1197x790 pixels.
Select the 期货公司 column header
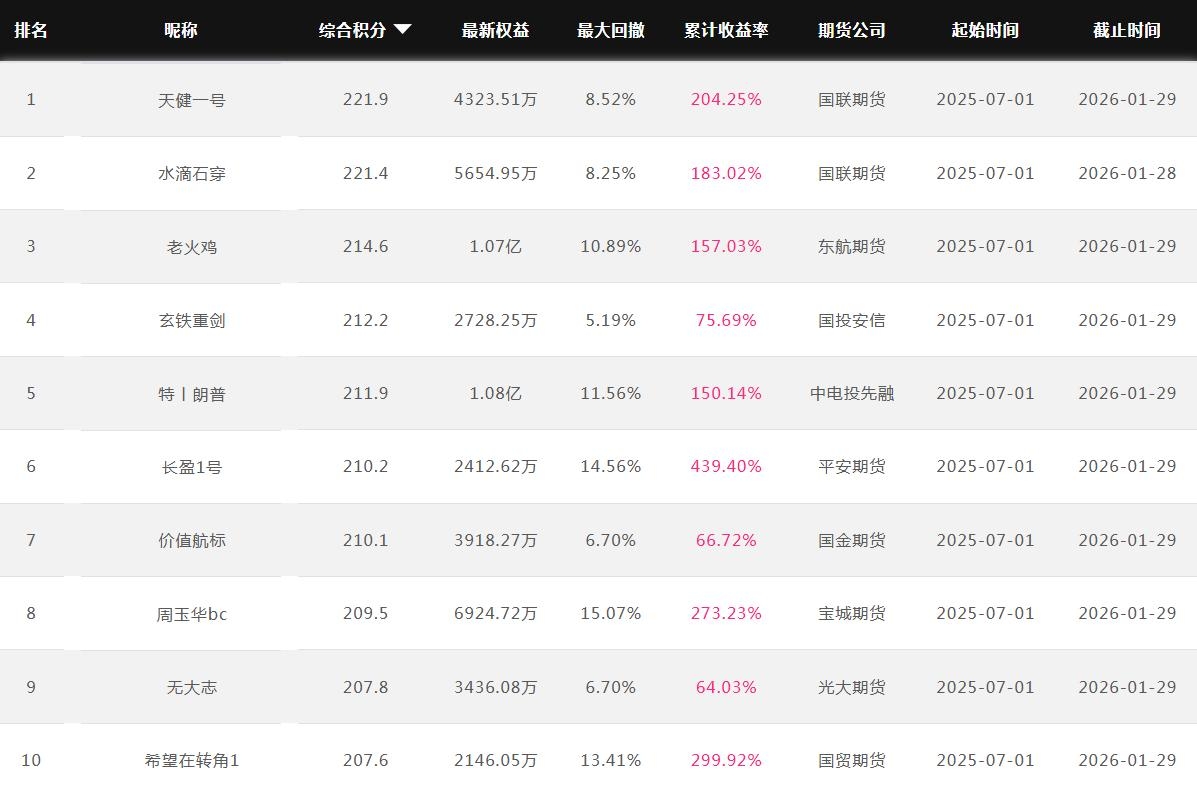[851, 30]
